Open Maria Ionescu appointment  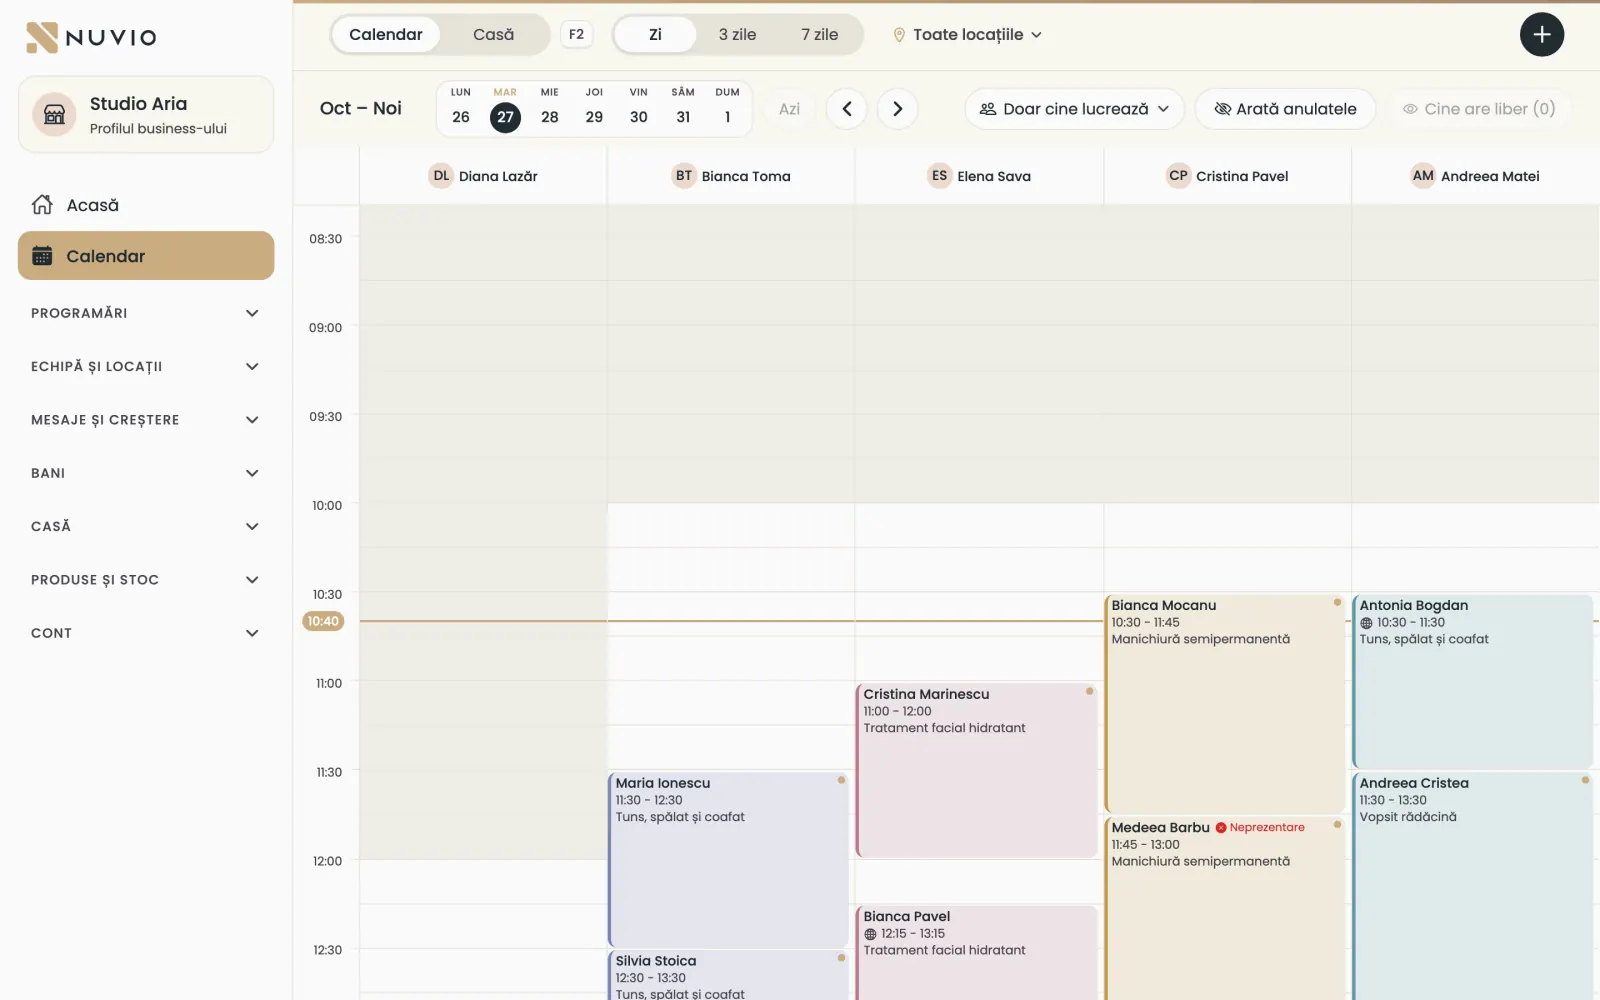coord(729,860)
